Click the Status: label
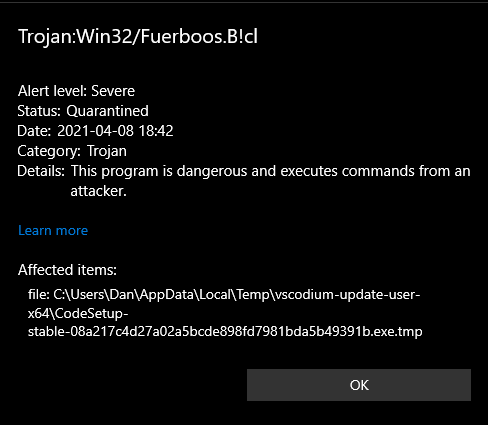This screenshot has width=488, height=425. tap(39, 111)
